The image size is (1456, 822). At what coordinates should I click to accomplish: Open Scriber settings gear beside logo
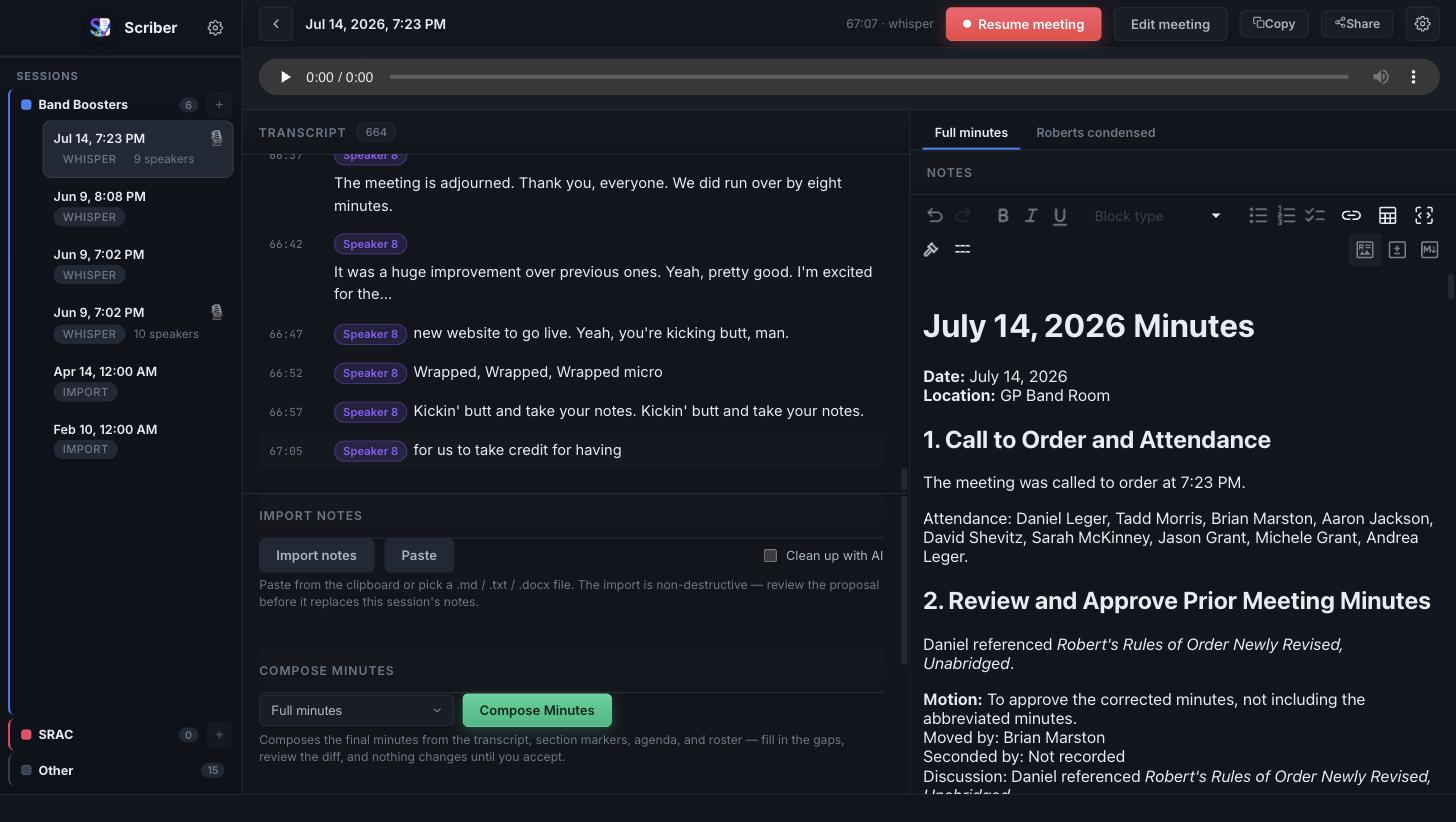[x=215, y=28]
